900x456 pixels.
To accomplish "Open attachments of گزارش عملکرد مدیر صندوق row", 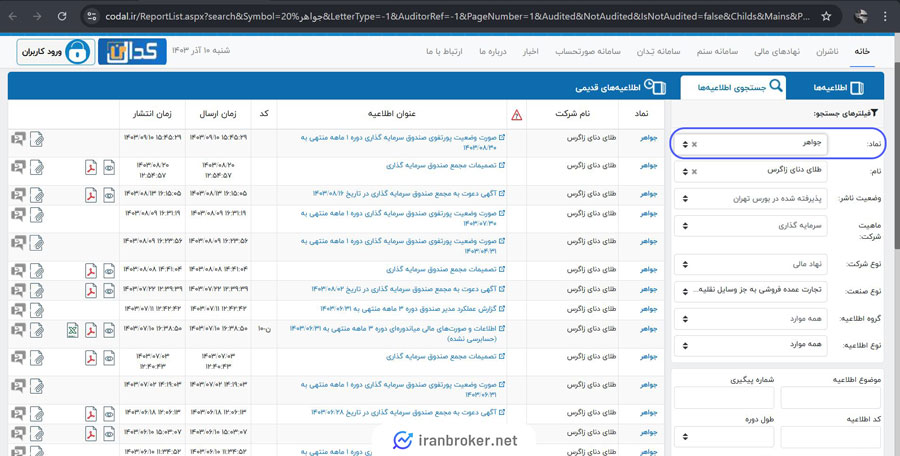I will 37,310.
